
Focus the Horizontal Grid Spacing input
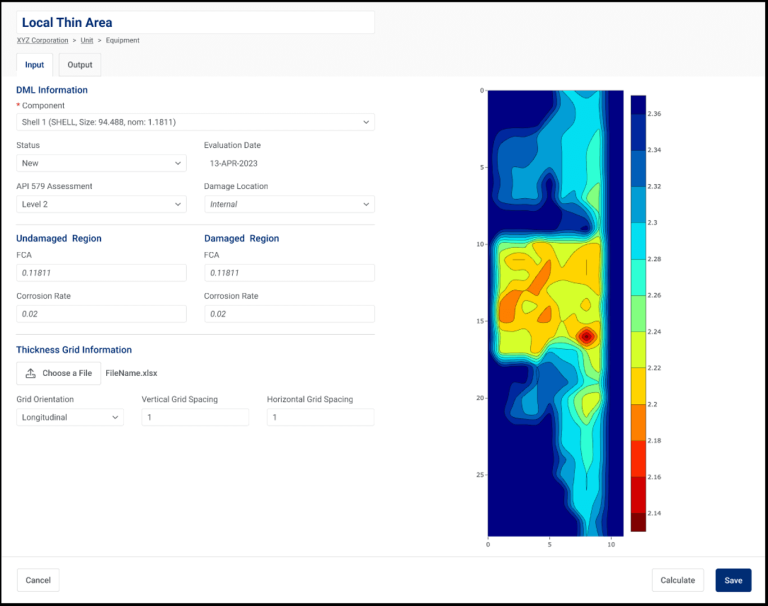tap(320, 417)
